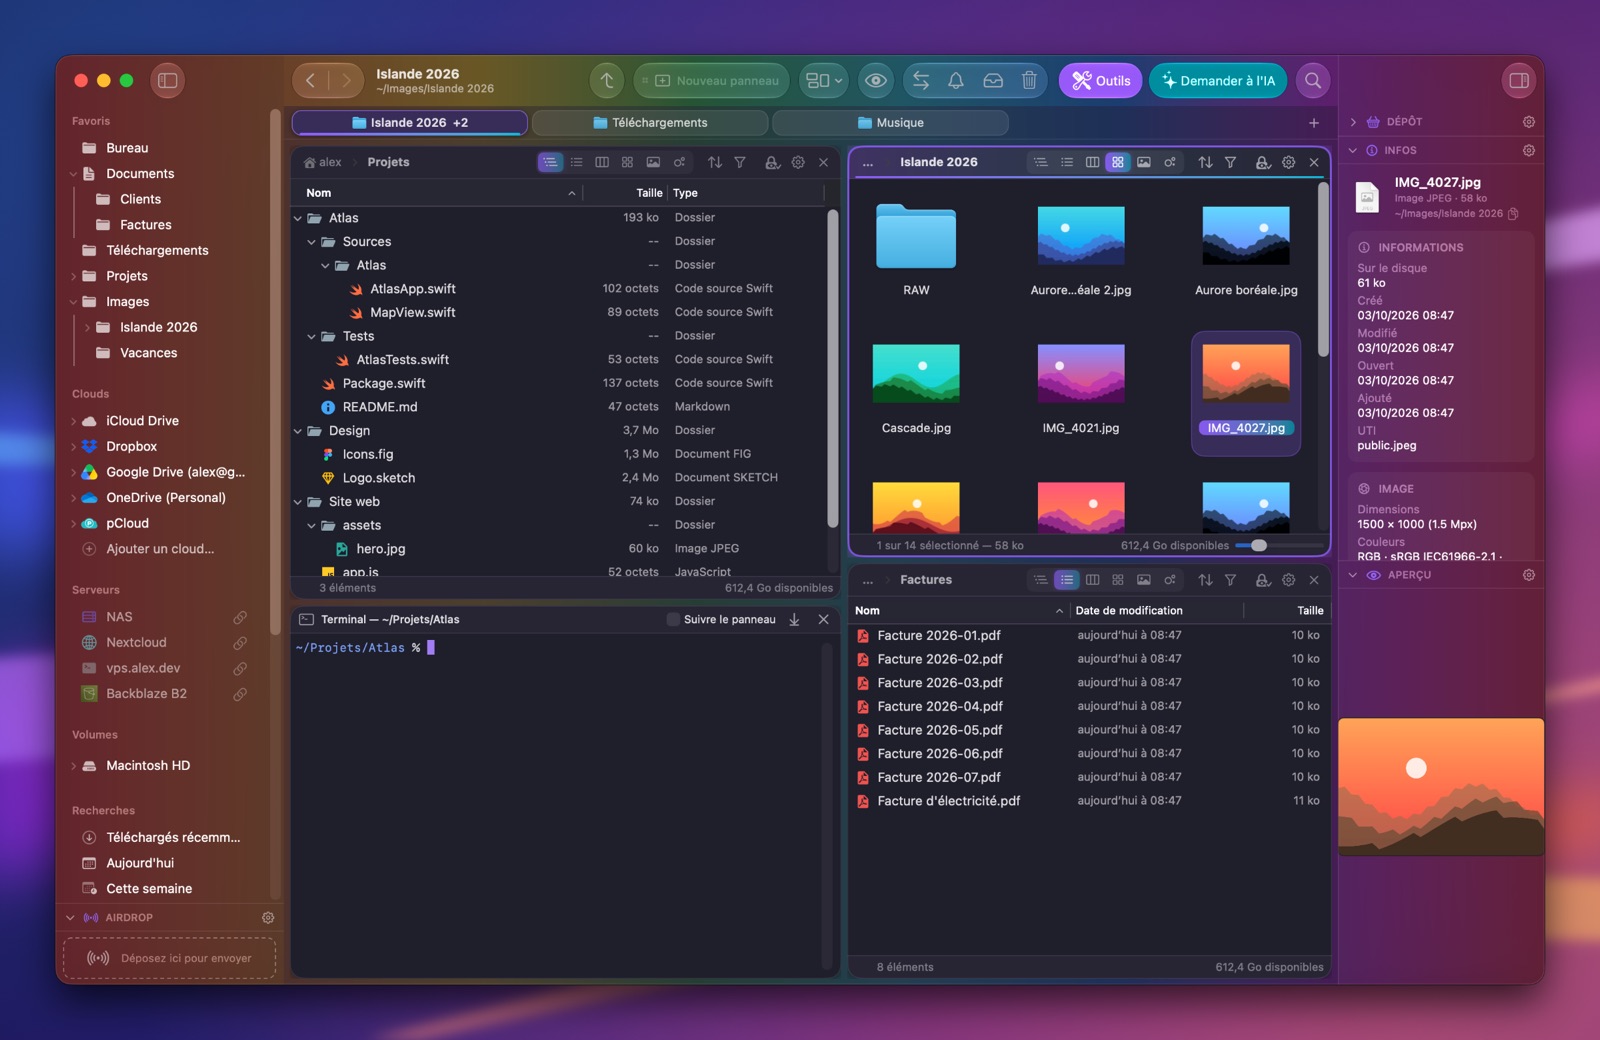Toggle the left sidebar visibility button

point(168,81)
